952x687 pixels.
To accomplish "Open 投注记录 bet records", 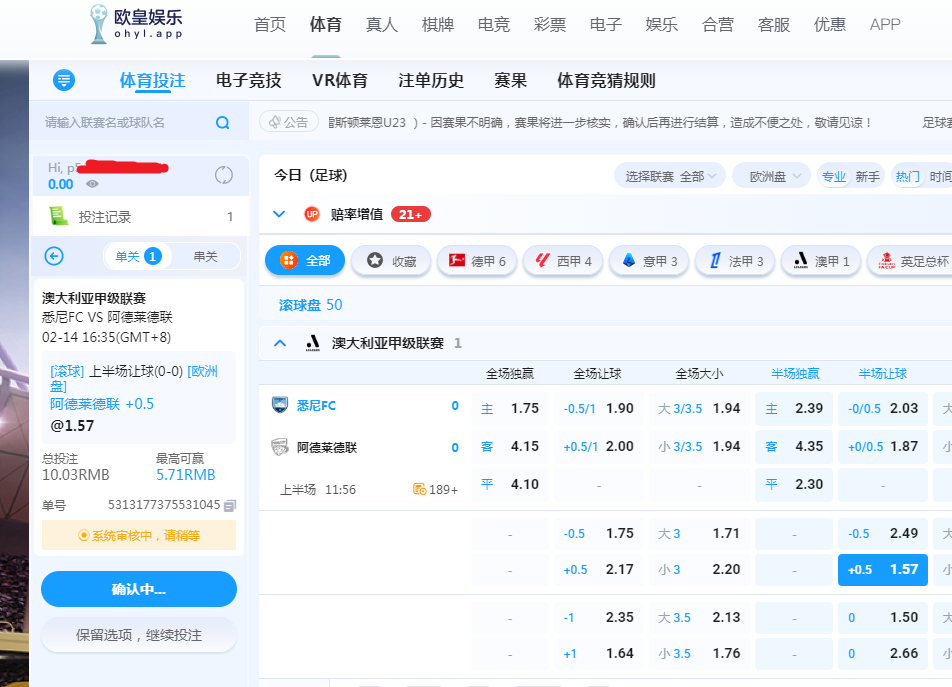I will coord(105,216).
